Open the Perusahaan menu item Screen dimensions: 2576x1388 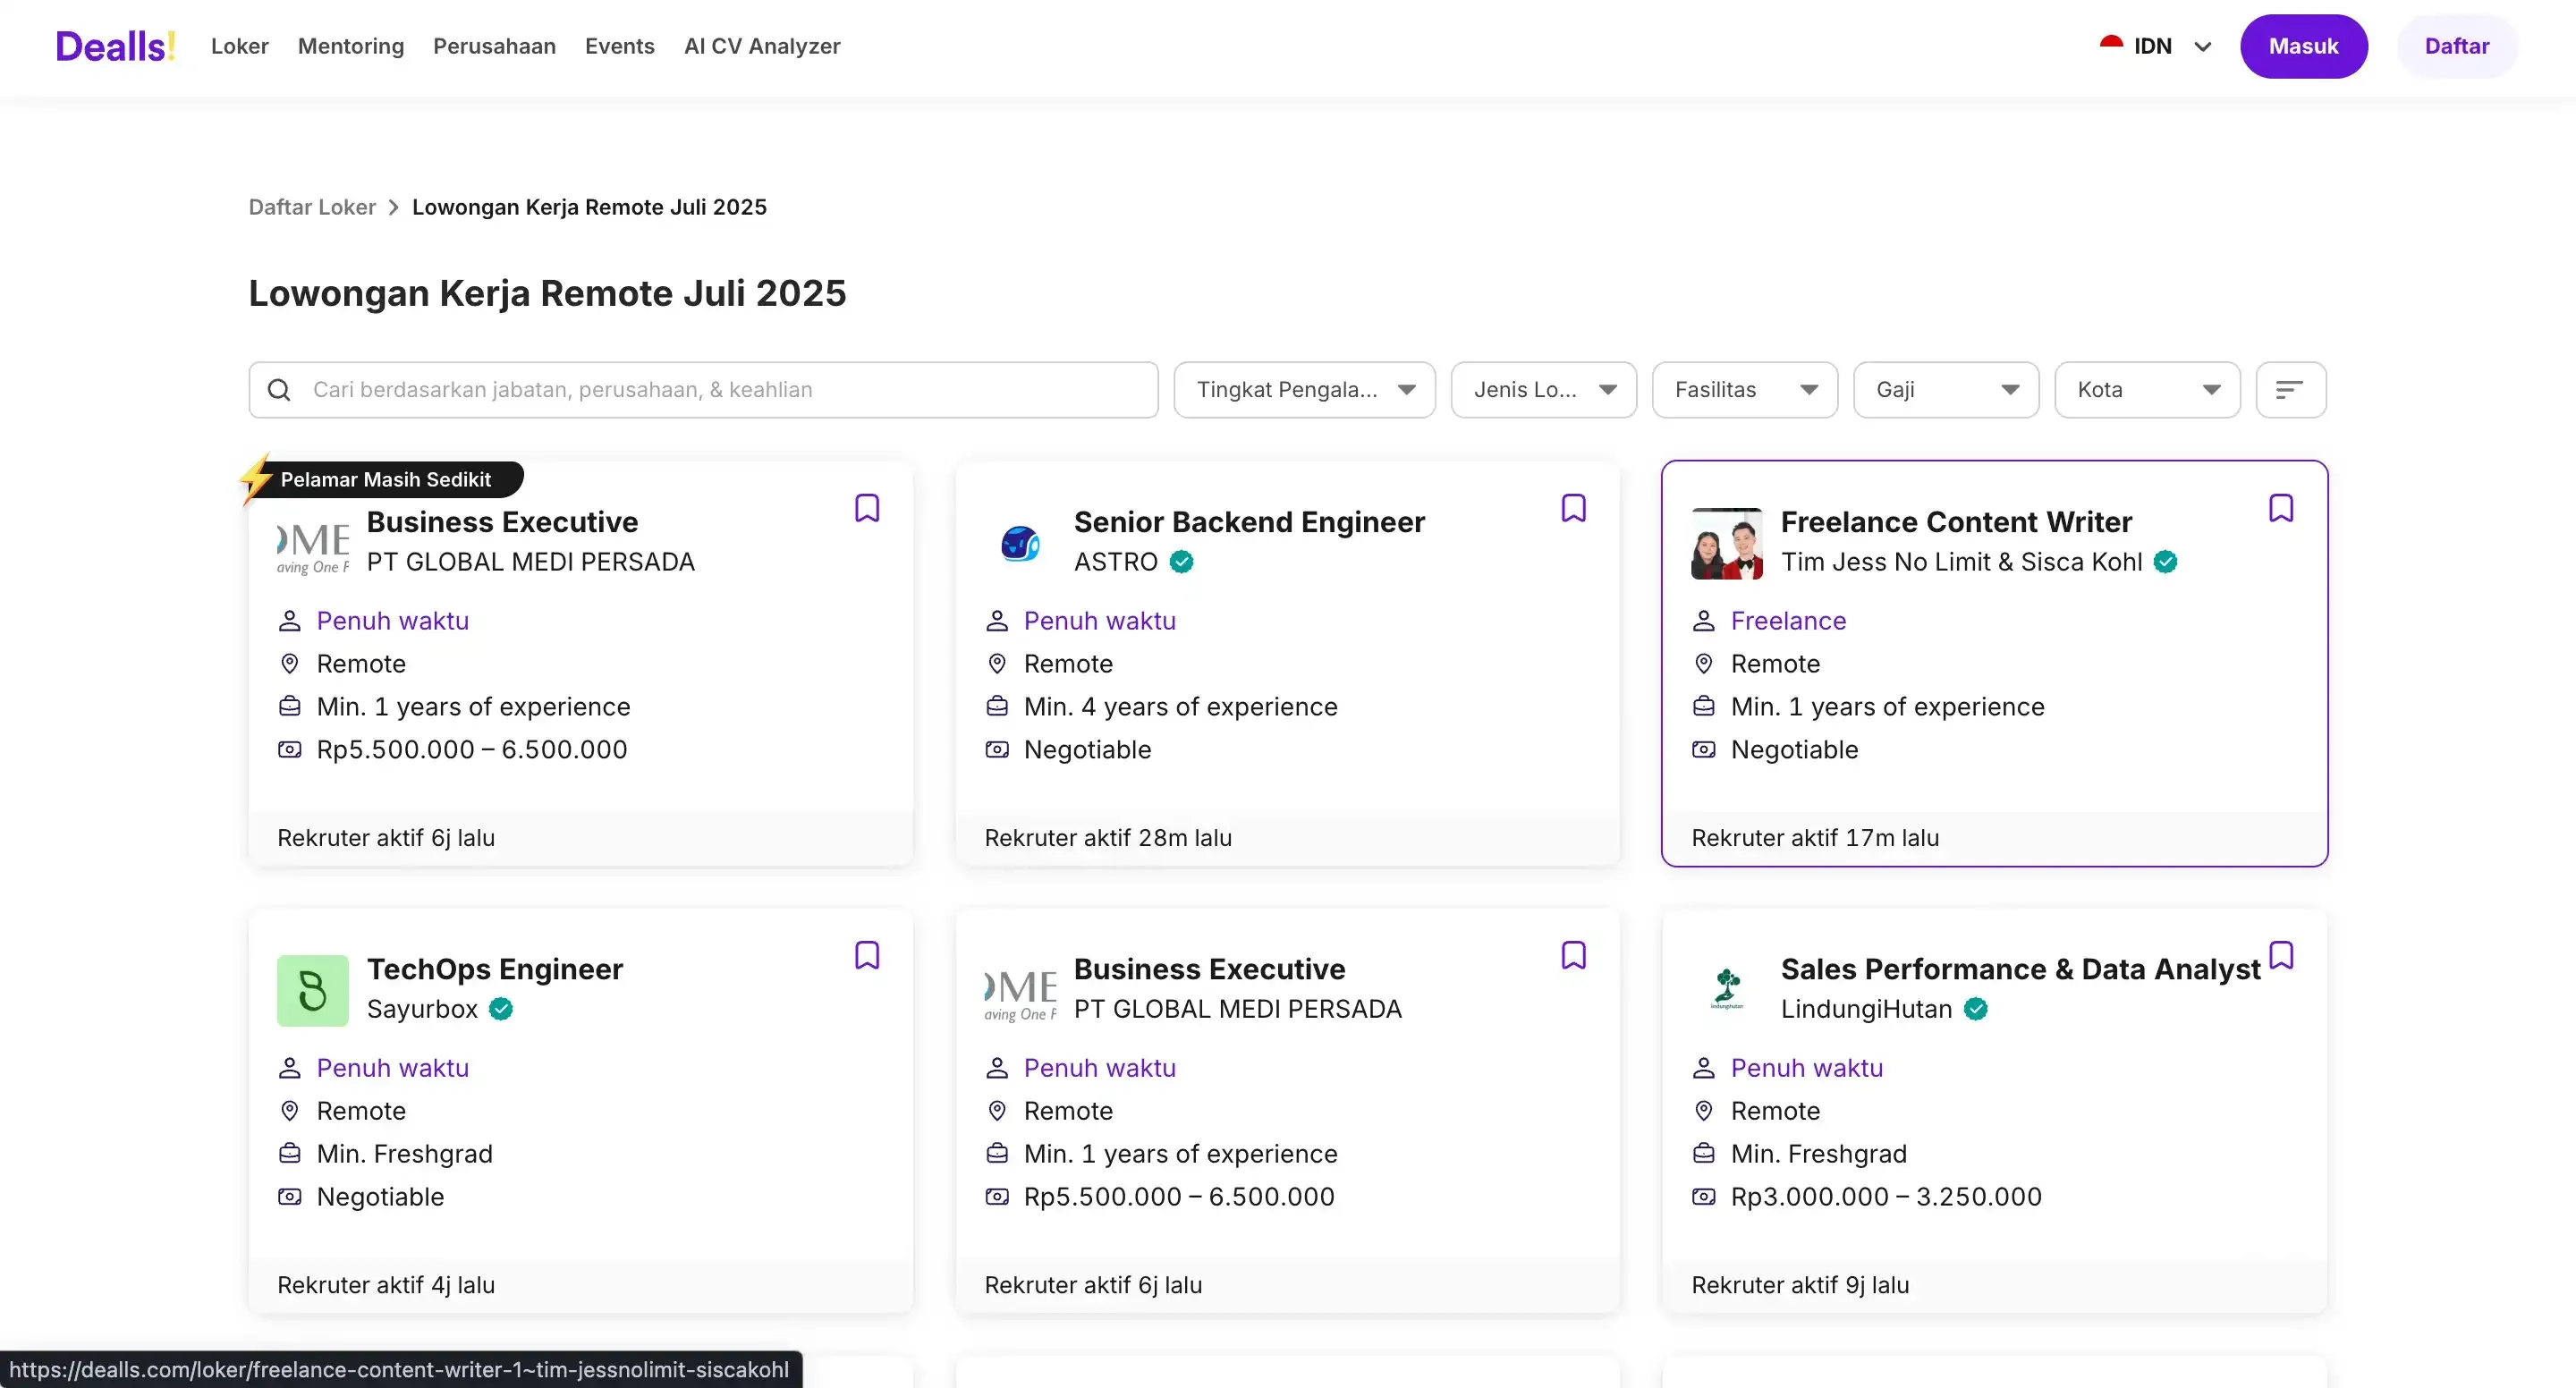coord(494,46)
